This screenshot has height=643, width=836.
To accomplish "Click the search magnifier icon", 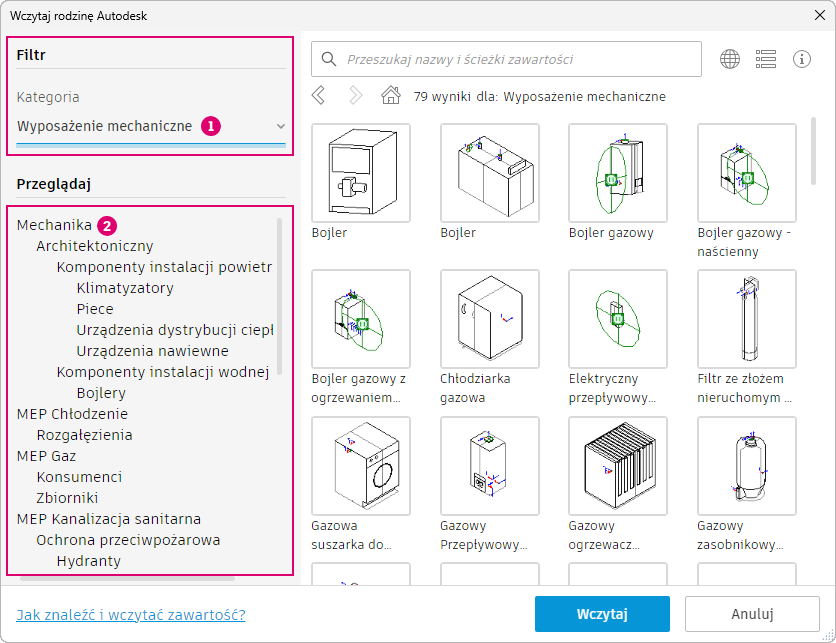I will 329,59.
